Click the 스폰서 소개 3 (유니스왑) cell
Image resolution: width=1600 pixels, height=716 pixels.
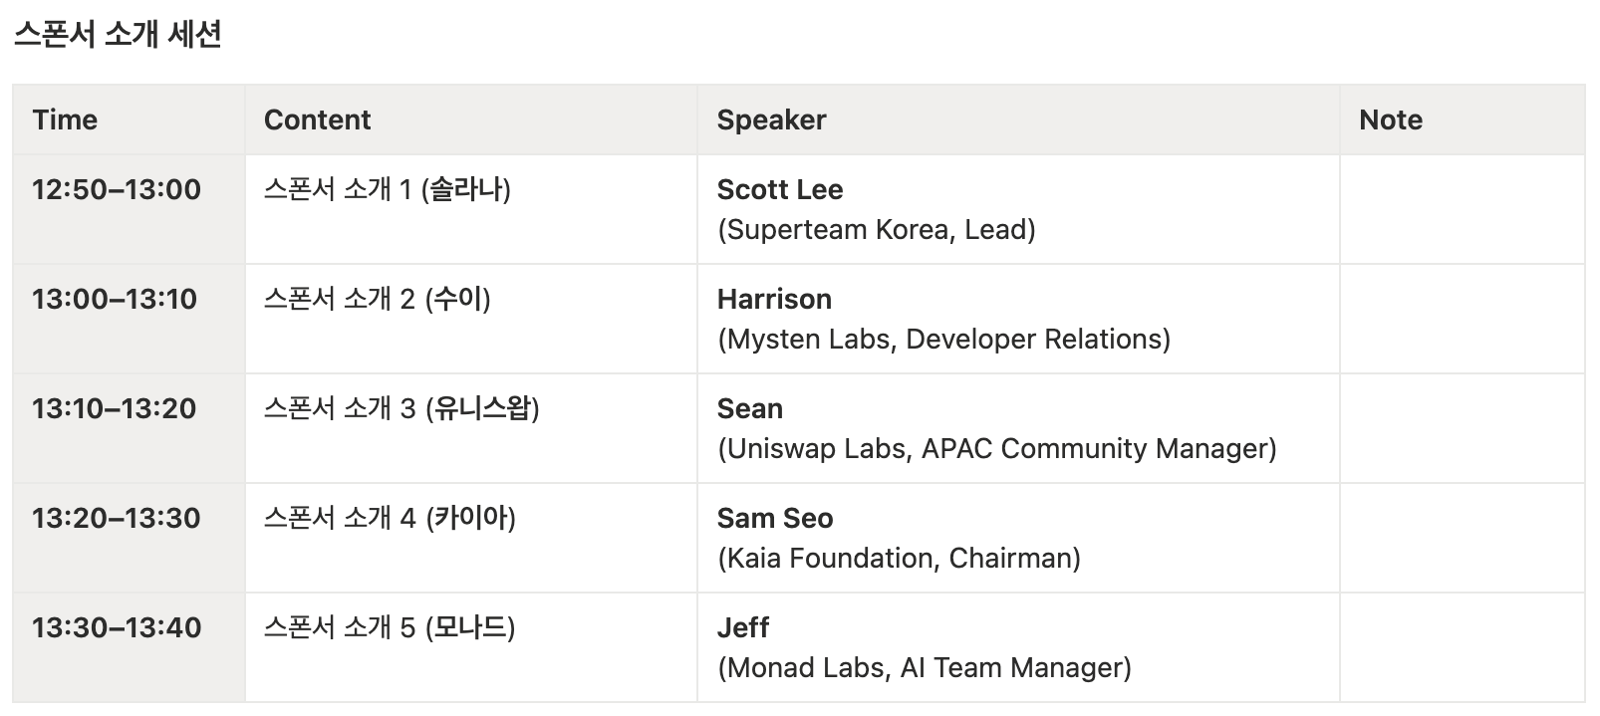(471, 428)
